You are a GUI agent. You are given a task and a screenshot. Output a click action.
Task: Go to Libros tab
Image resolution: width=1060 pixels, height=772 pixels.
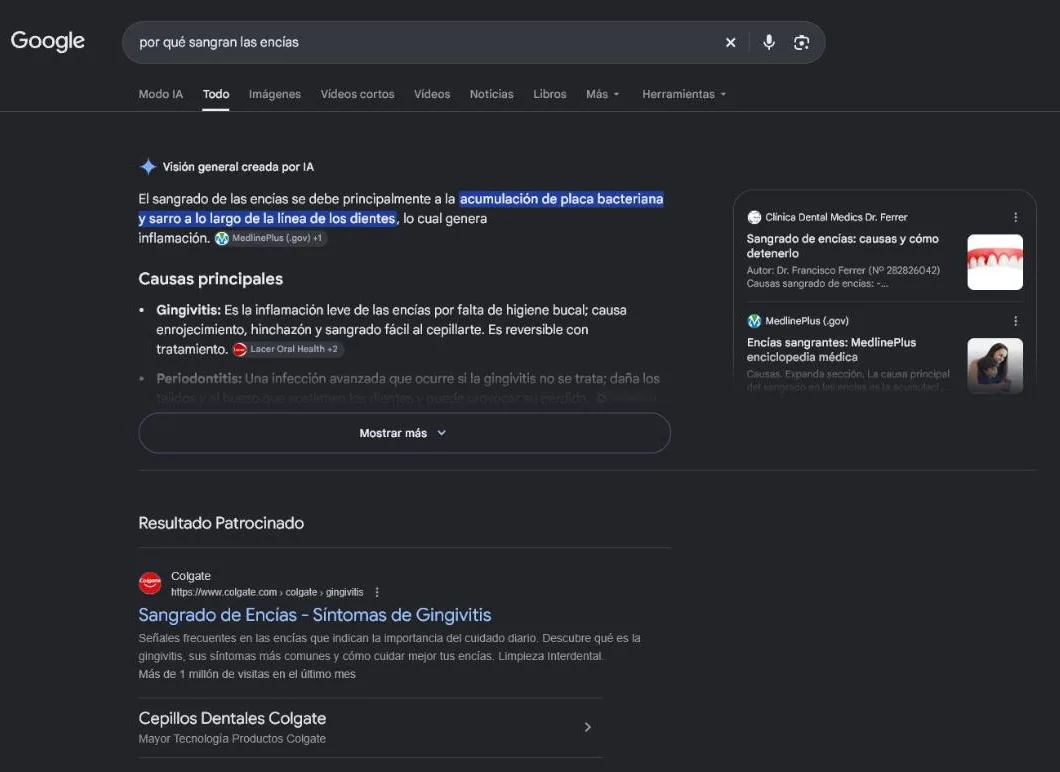tap(550, 94)
